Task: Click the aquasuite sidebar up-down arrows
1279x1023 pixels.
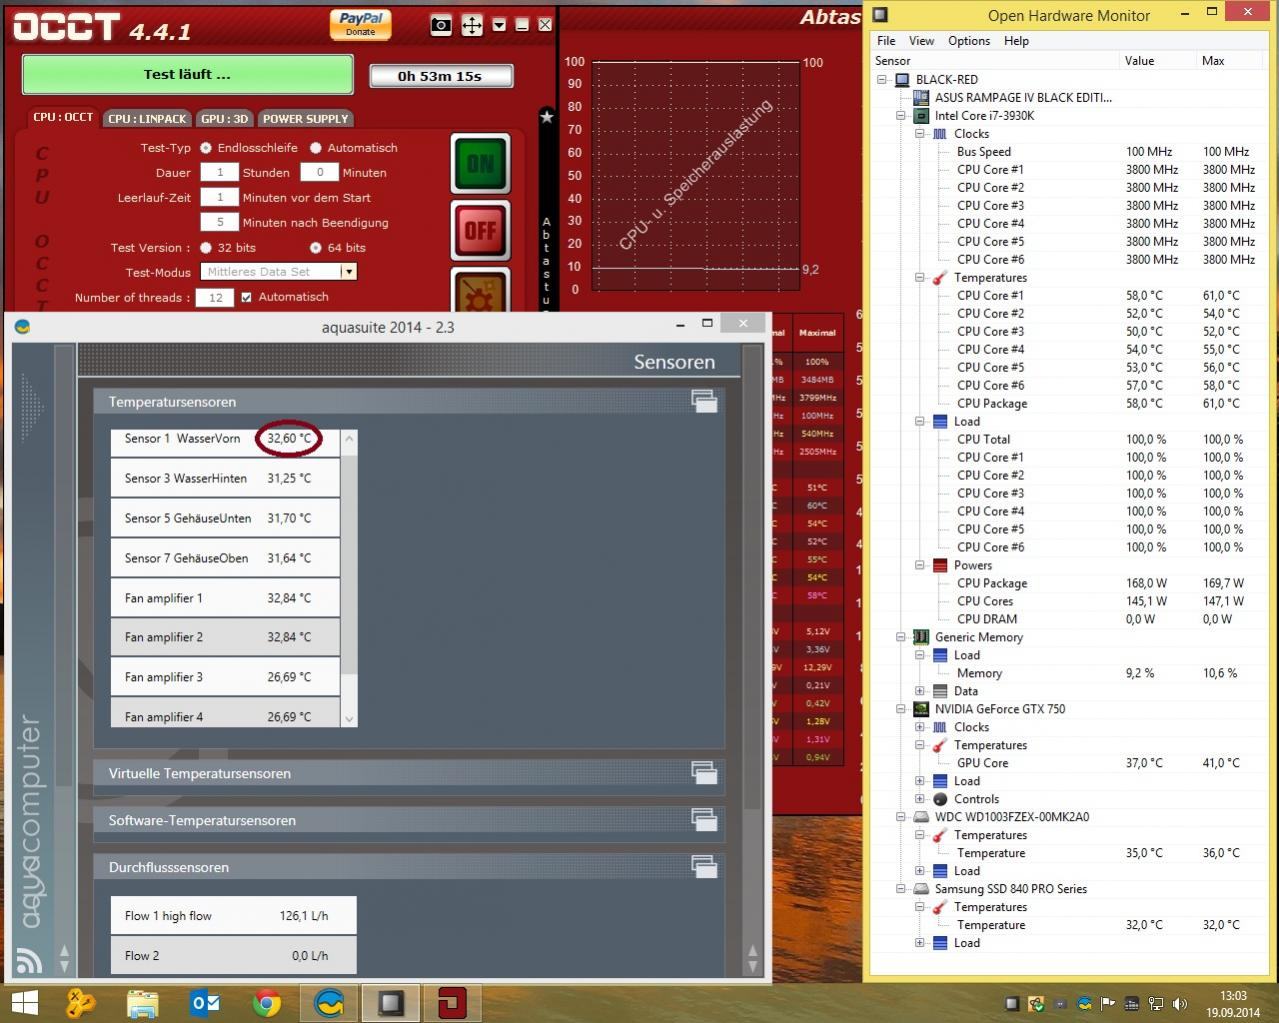Action: pyautogui.click(x=64, y=960)
